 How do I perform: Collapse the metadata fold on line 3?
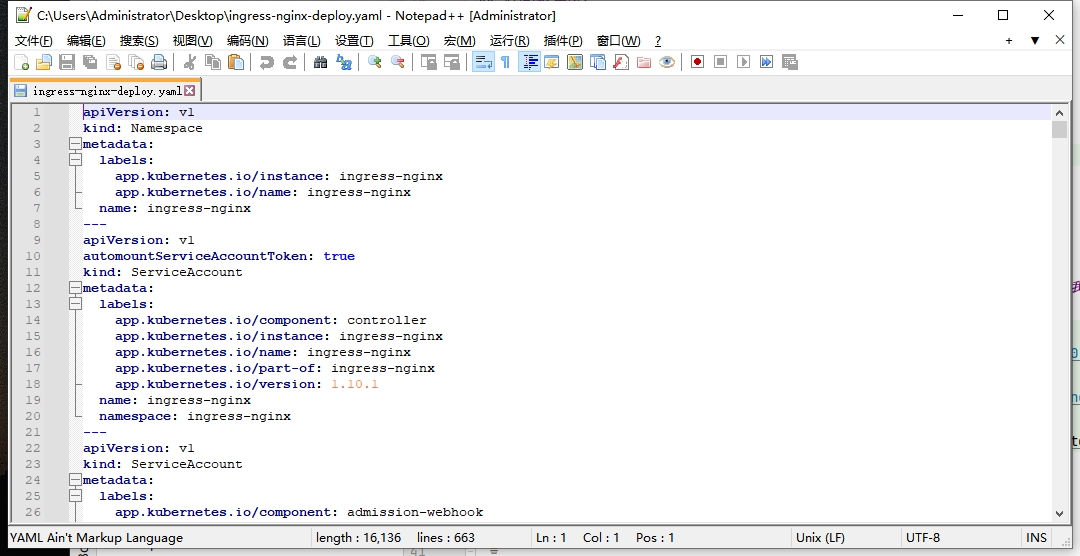[x=75, y=144]
